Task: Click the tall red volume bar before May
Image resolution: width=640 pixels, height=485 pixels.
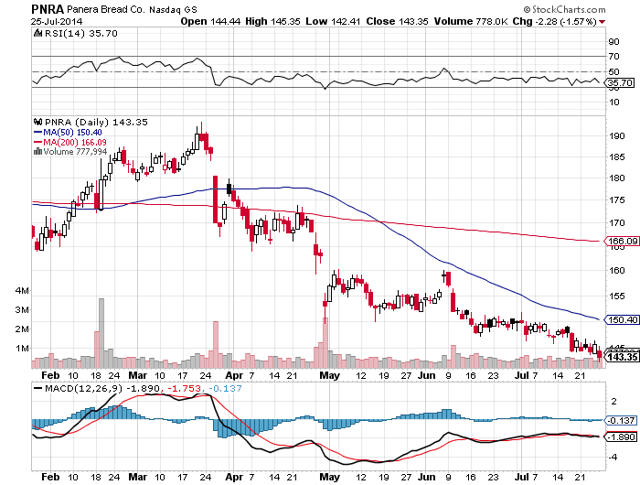Action: (325, 342)
